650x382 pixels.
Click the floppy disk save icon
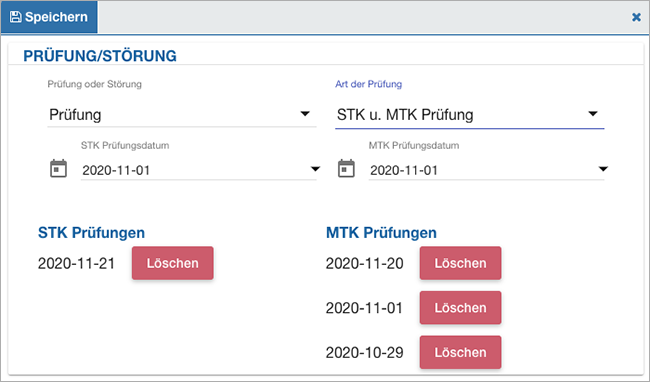coord(16,17)
